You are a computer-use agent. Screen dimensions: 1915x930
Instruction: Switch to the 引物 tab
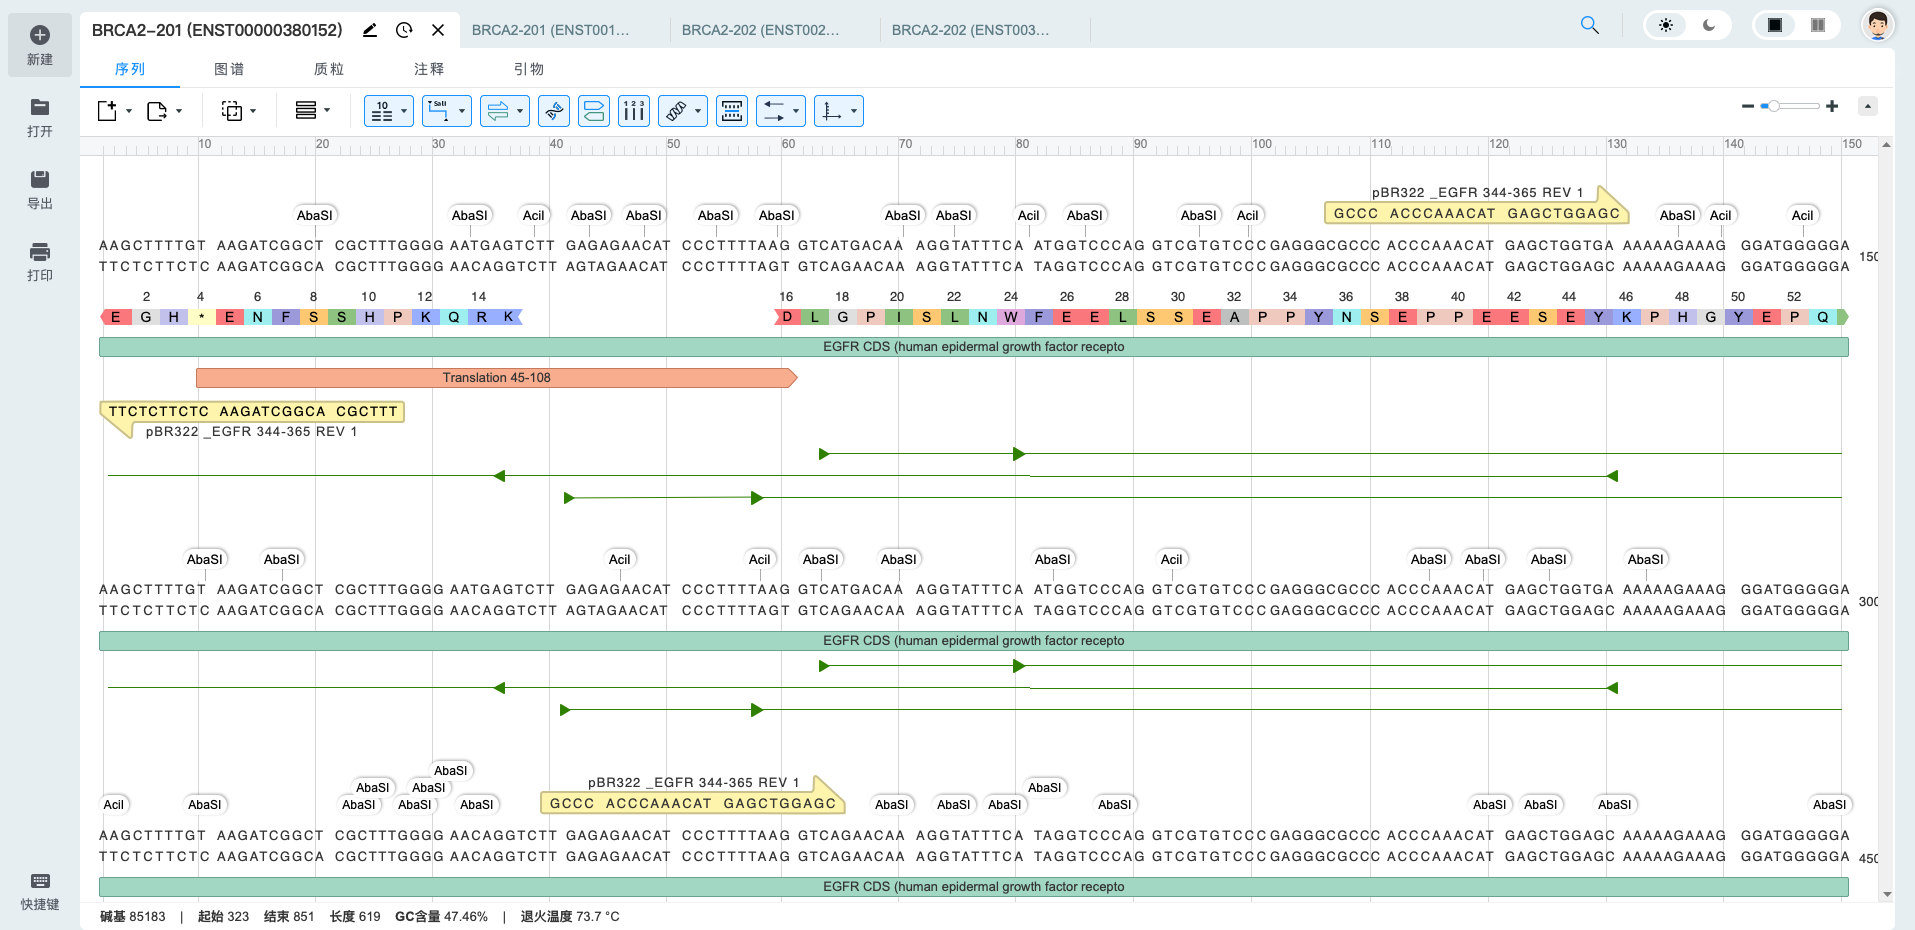click(529, 69)
